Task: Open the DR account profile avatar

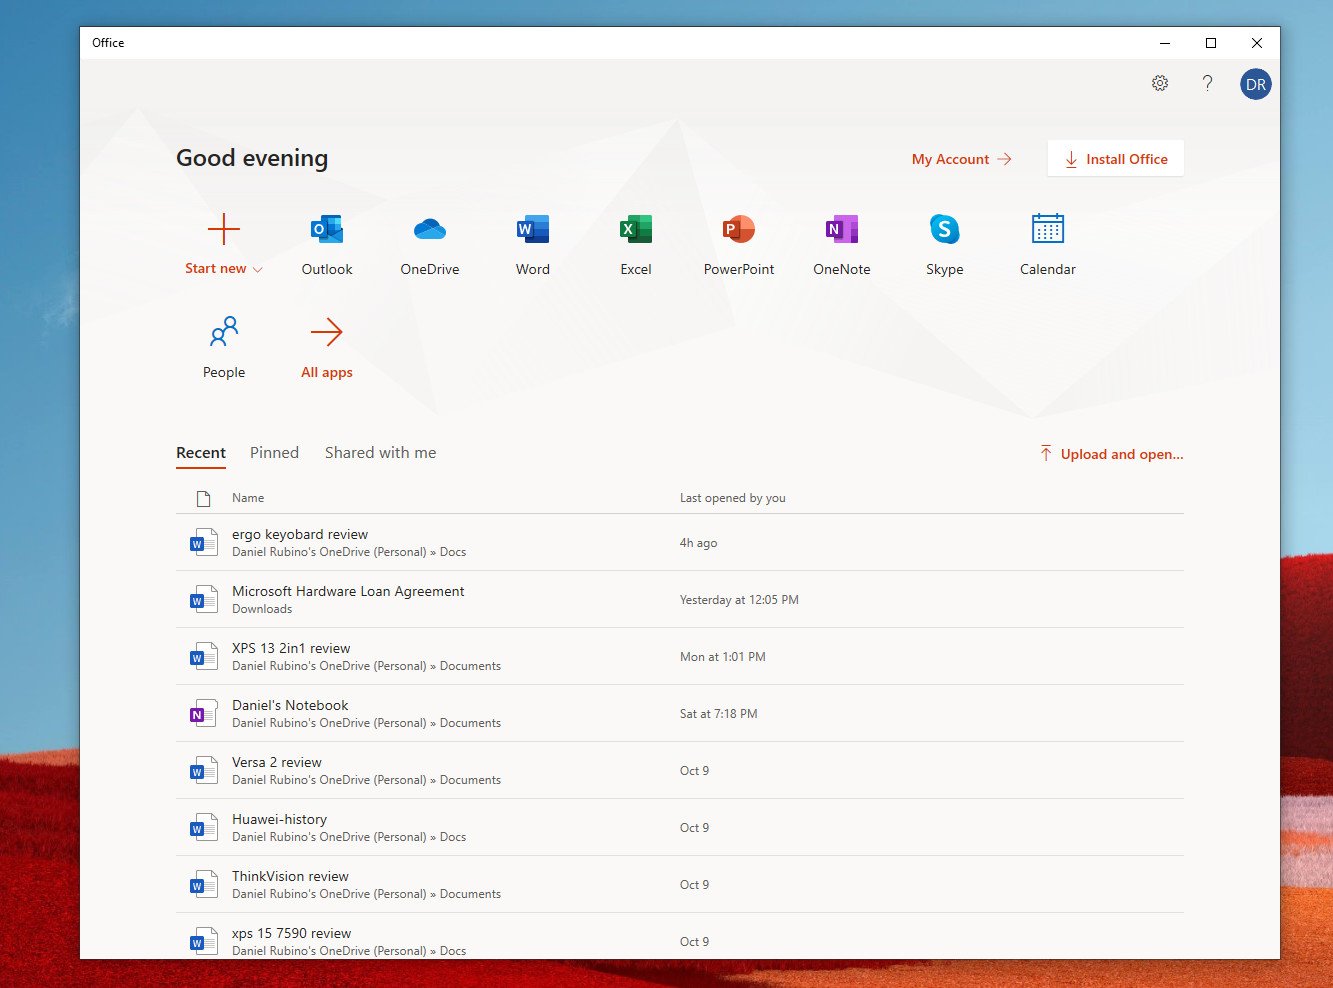Action: pos(1256,84)
